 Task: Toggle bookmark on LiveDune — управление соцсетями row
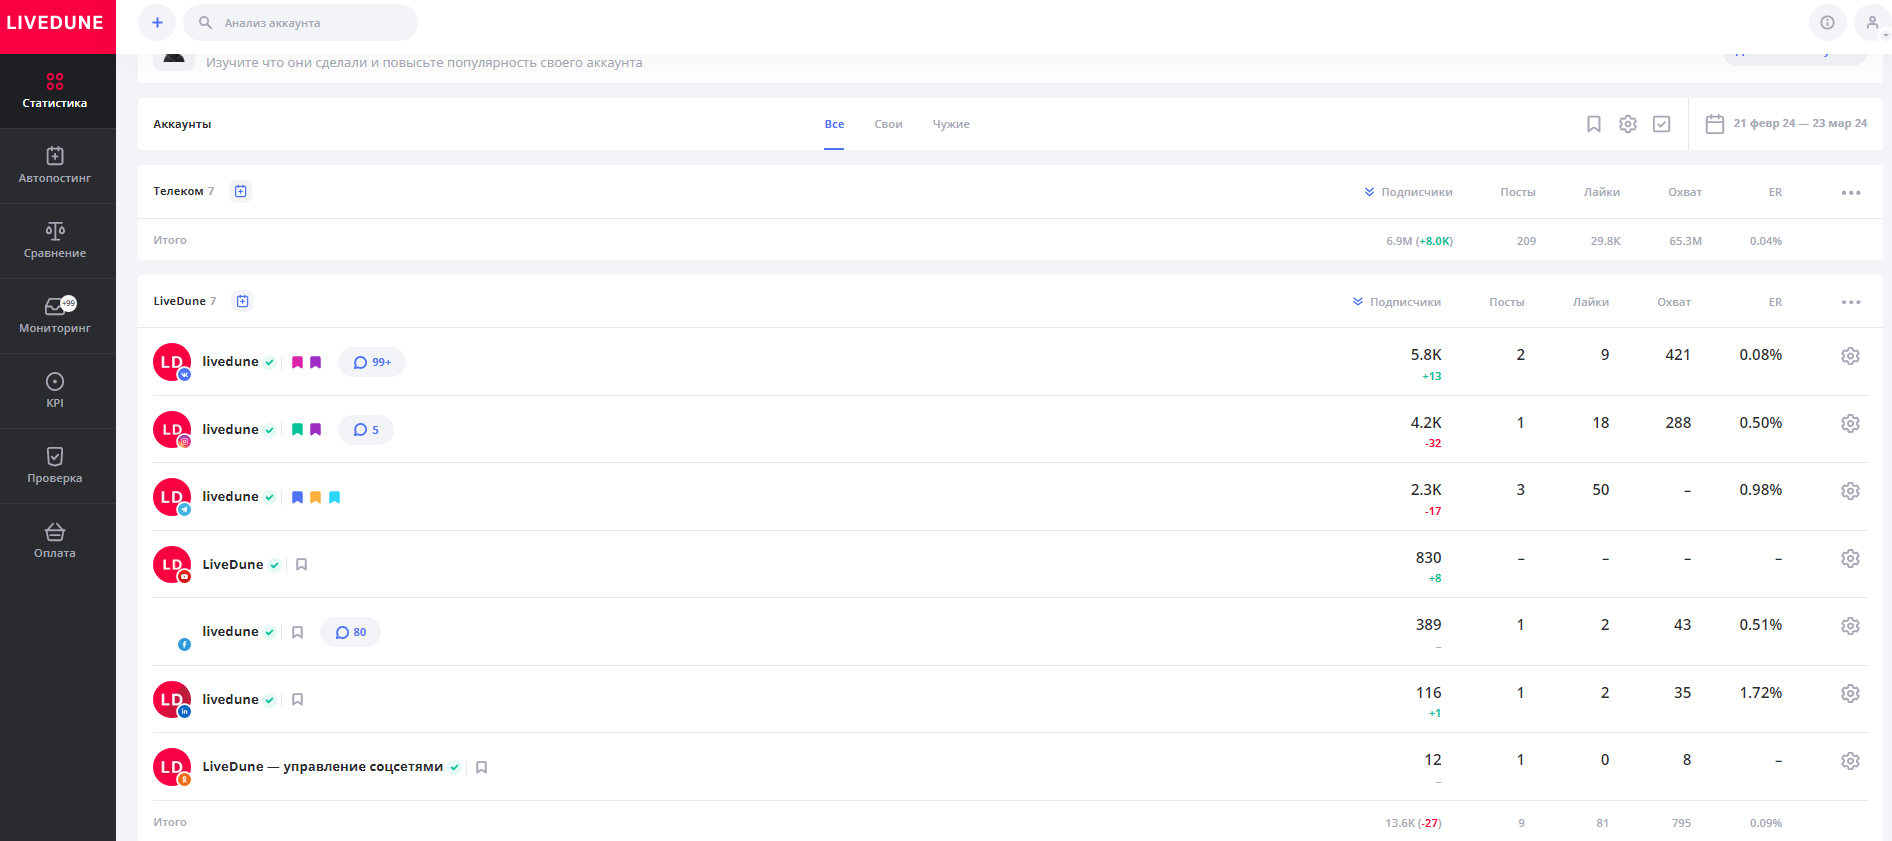[481, 767]
